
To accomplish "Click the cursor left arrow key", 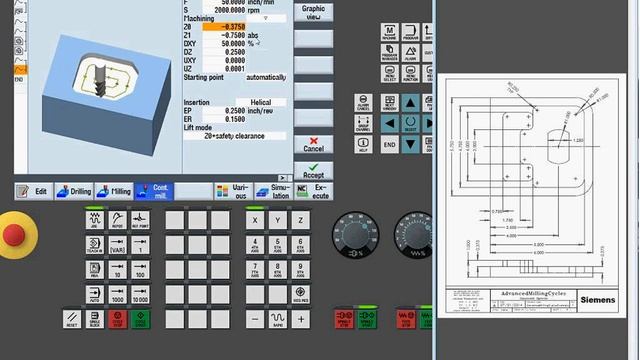I will [389, 123].
